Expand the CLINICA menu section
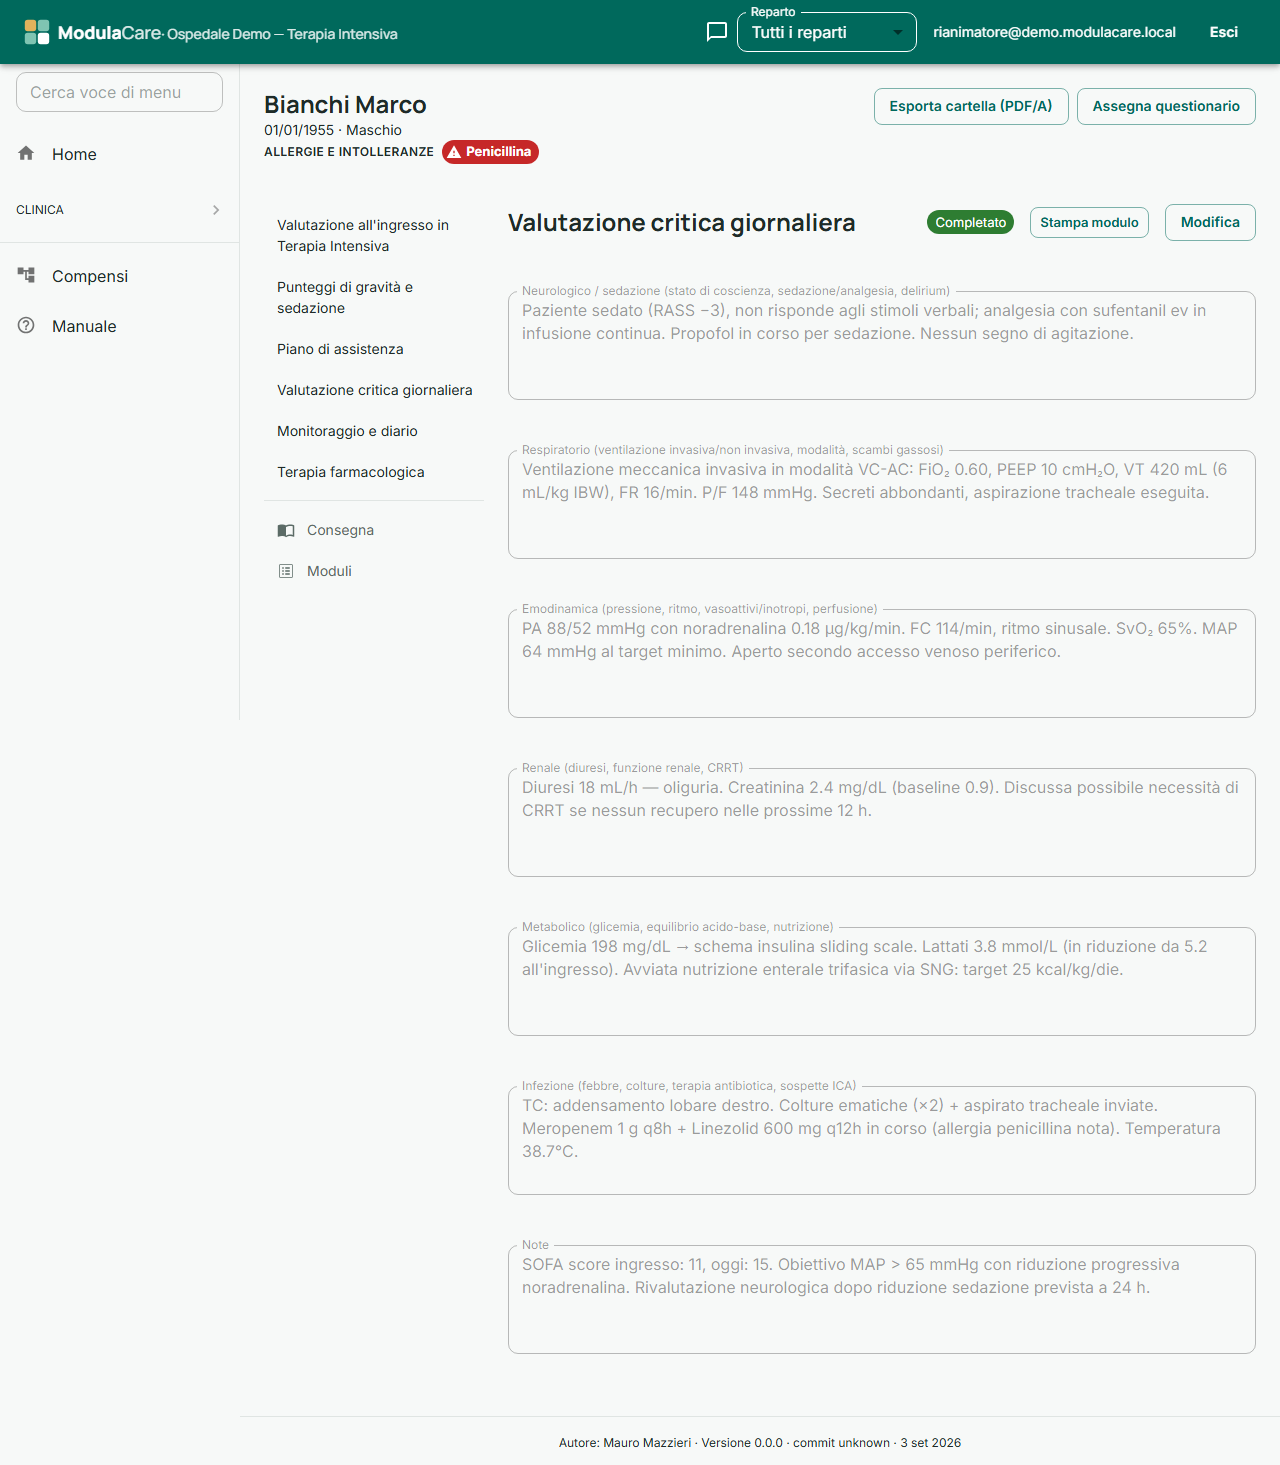This screenshot has width=1280, height=1465. 119,210
